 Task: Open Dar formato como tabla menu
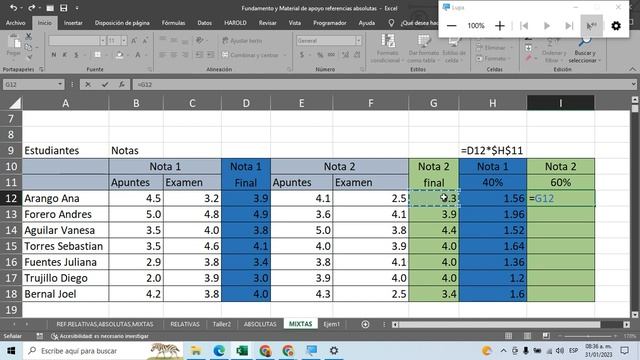tap(423, 49)
